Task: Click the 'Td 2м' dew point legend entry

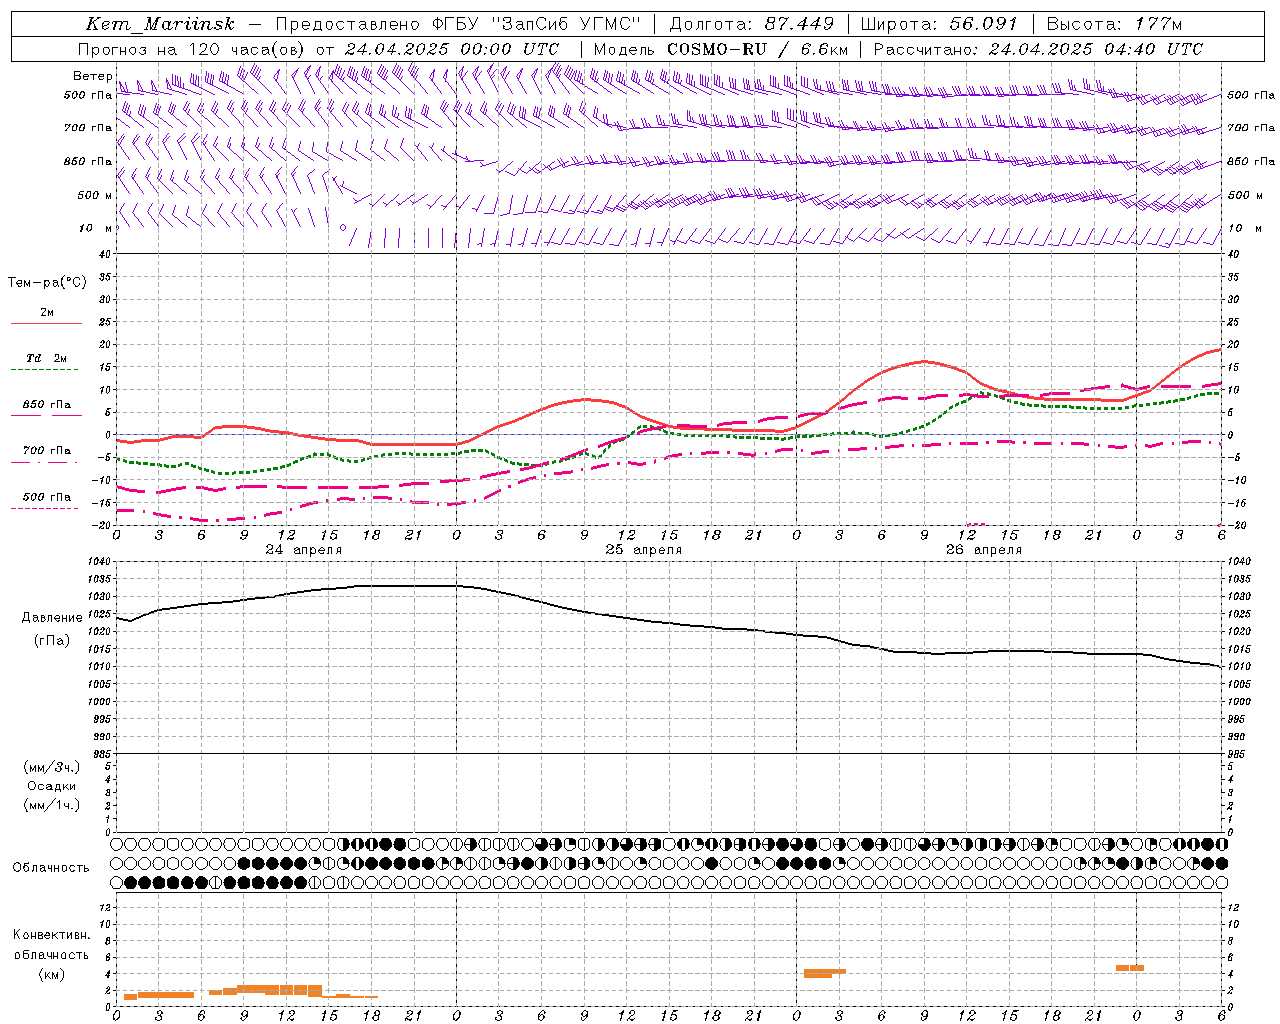Action: point(47,358)
